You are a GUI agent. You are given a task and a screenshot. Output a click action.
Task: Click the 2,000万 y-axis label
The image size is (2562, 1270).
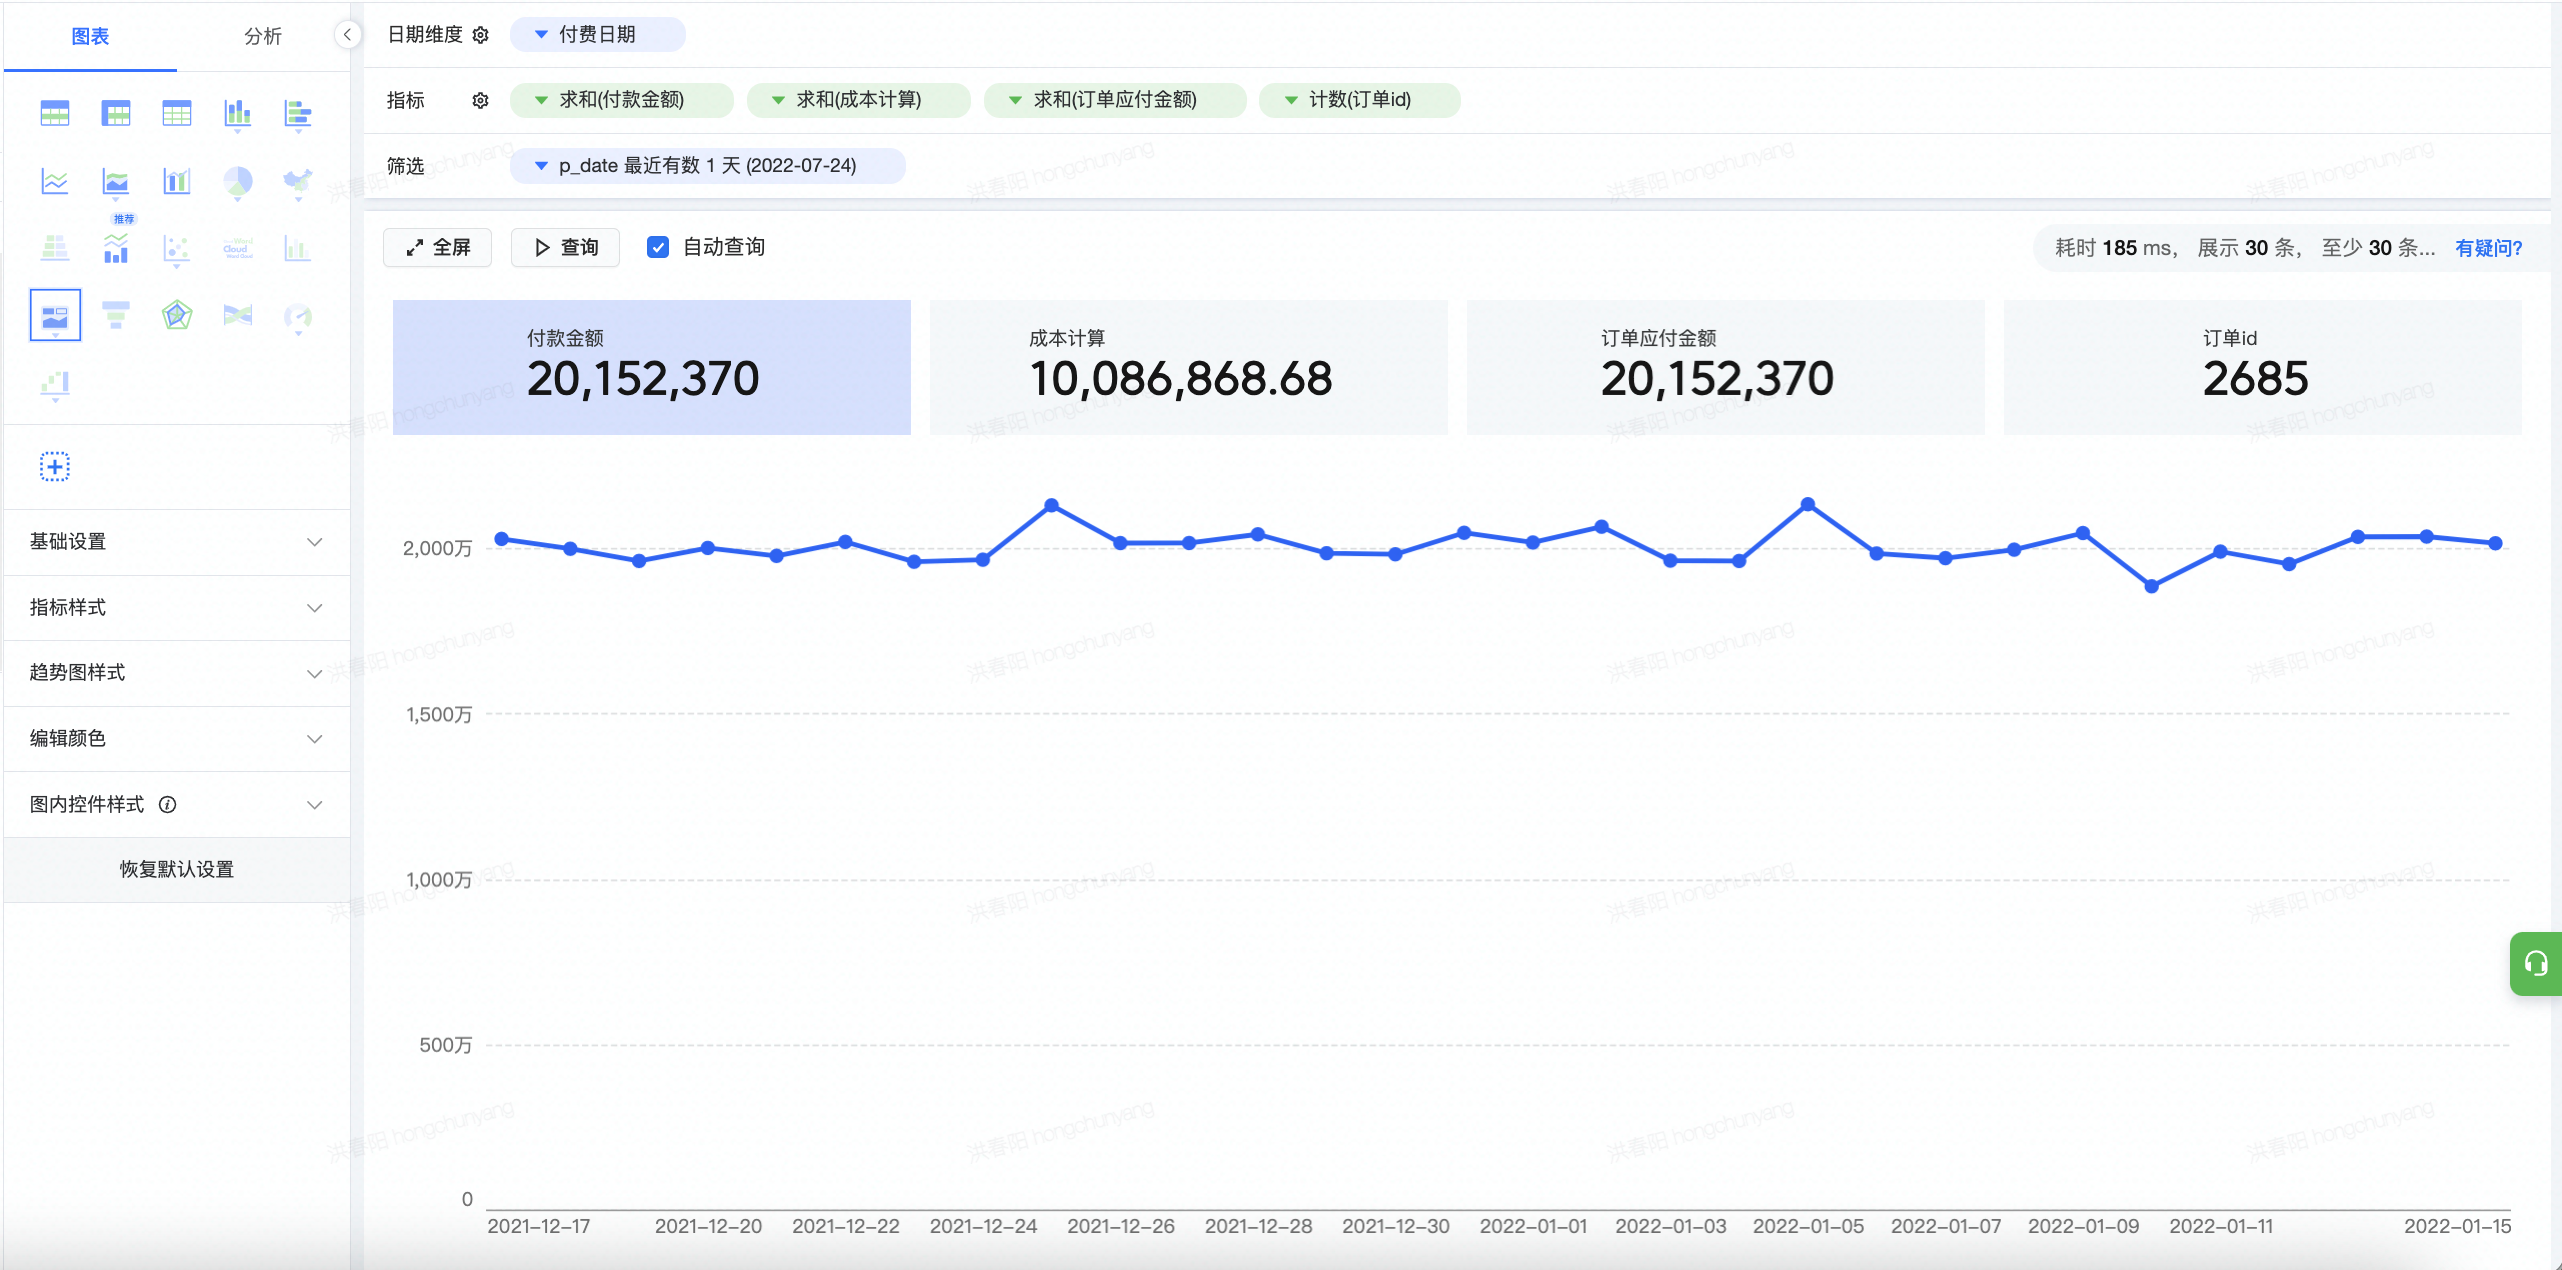point(437,548)
